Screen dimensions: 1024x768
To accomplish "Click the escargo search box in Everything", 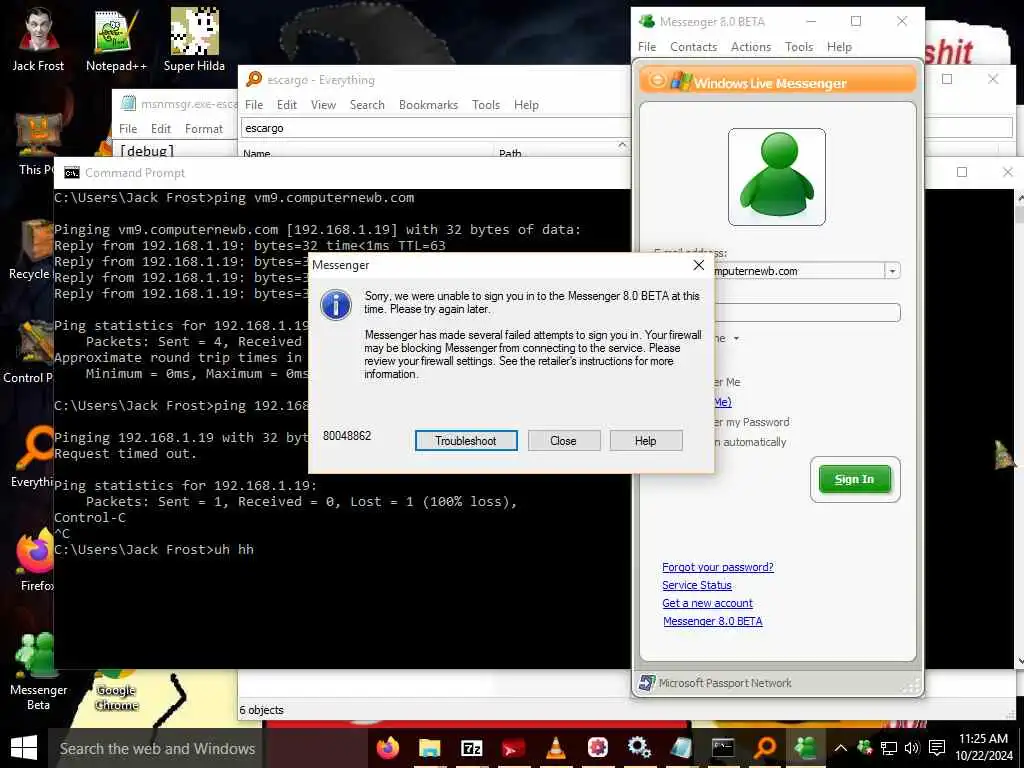I will [x=436, y=128].
